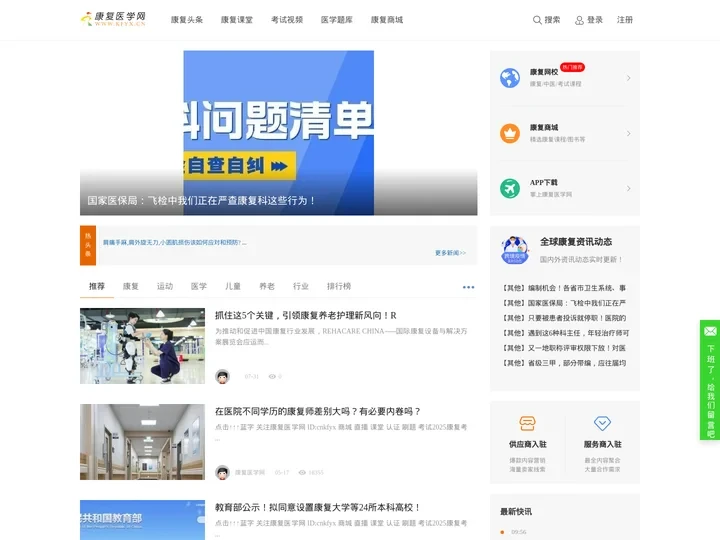Open 康复头条 in the top navigation

coord(187,20)
